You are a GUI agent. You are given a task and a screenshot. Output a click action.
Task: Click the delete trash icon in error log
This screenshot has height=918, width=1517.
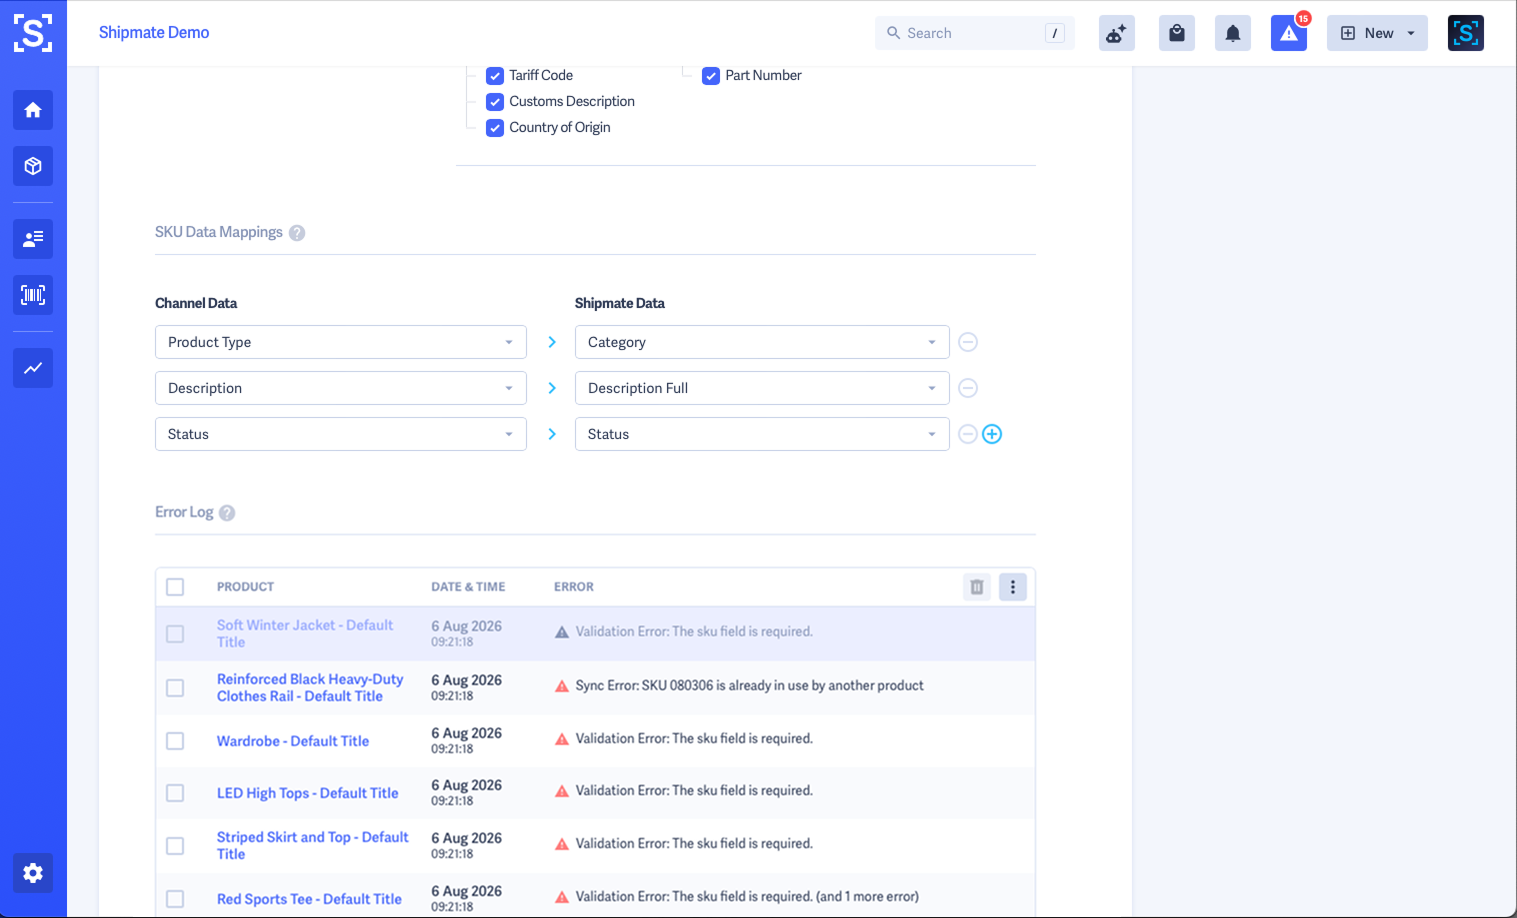(977, 587)
